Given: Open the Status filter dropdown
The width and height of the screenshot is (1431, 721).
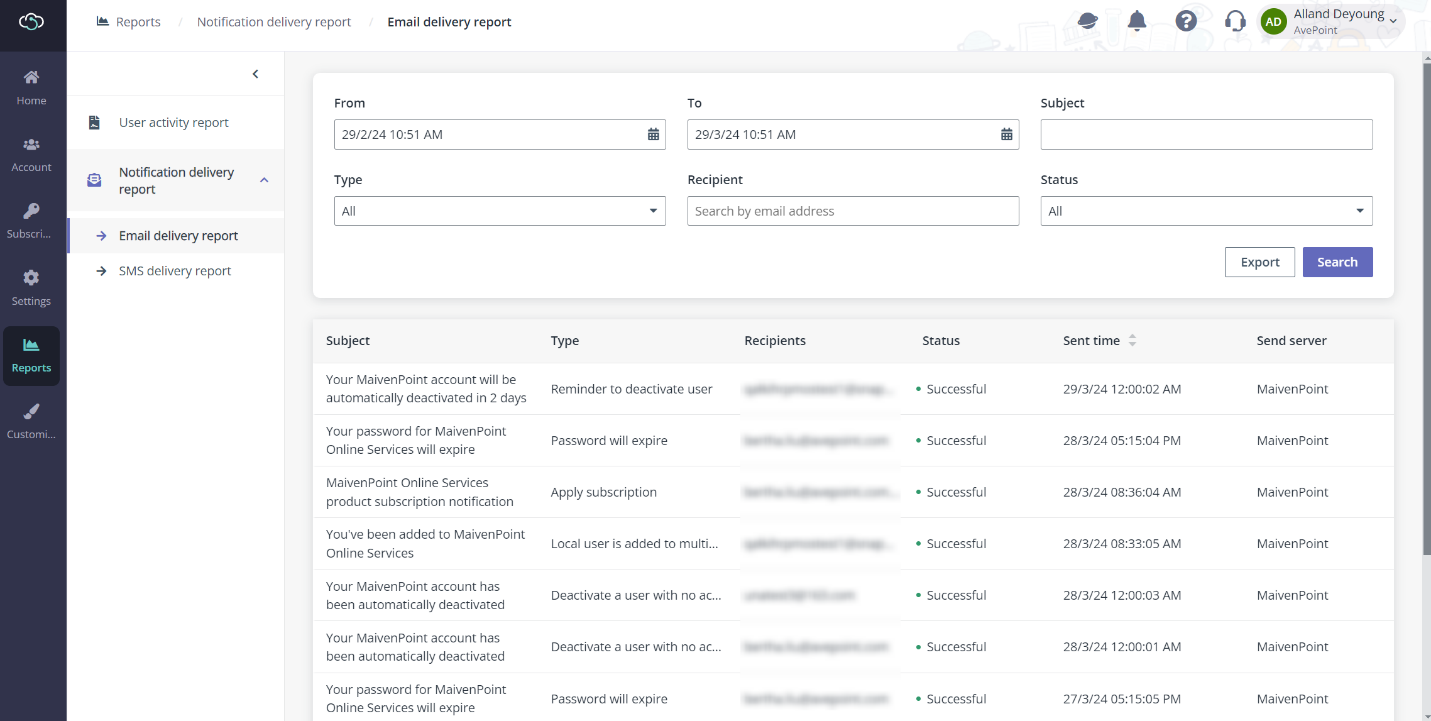Looking at the screenshot, I should click(1206, 211).
